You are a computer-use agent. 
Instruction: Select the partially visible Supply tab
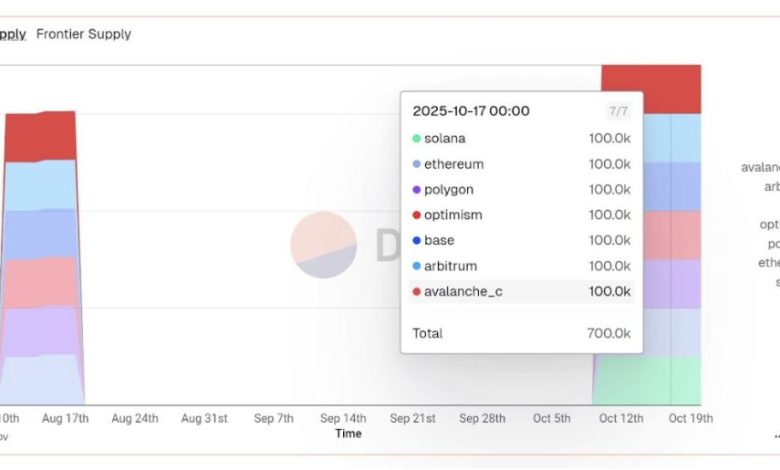12,34
